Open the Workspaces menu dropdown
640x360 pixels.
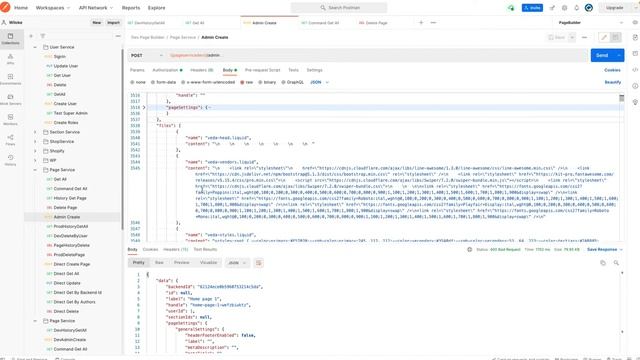click(53, 8)
